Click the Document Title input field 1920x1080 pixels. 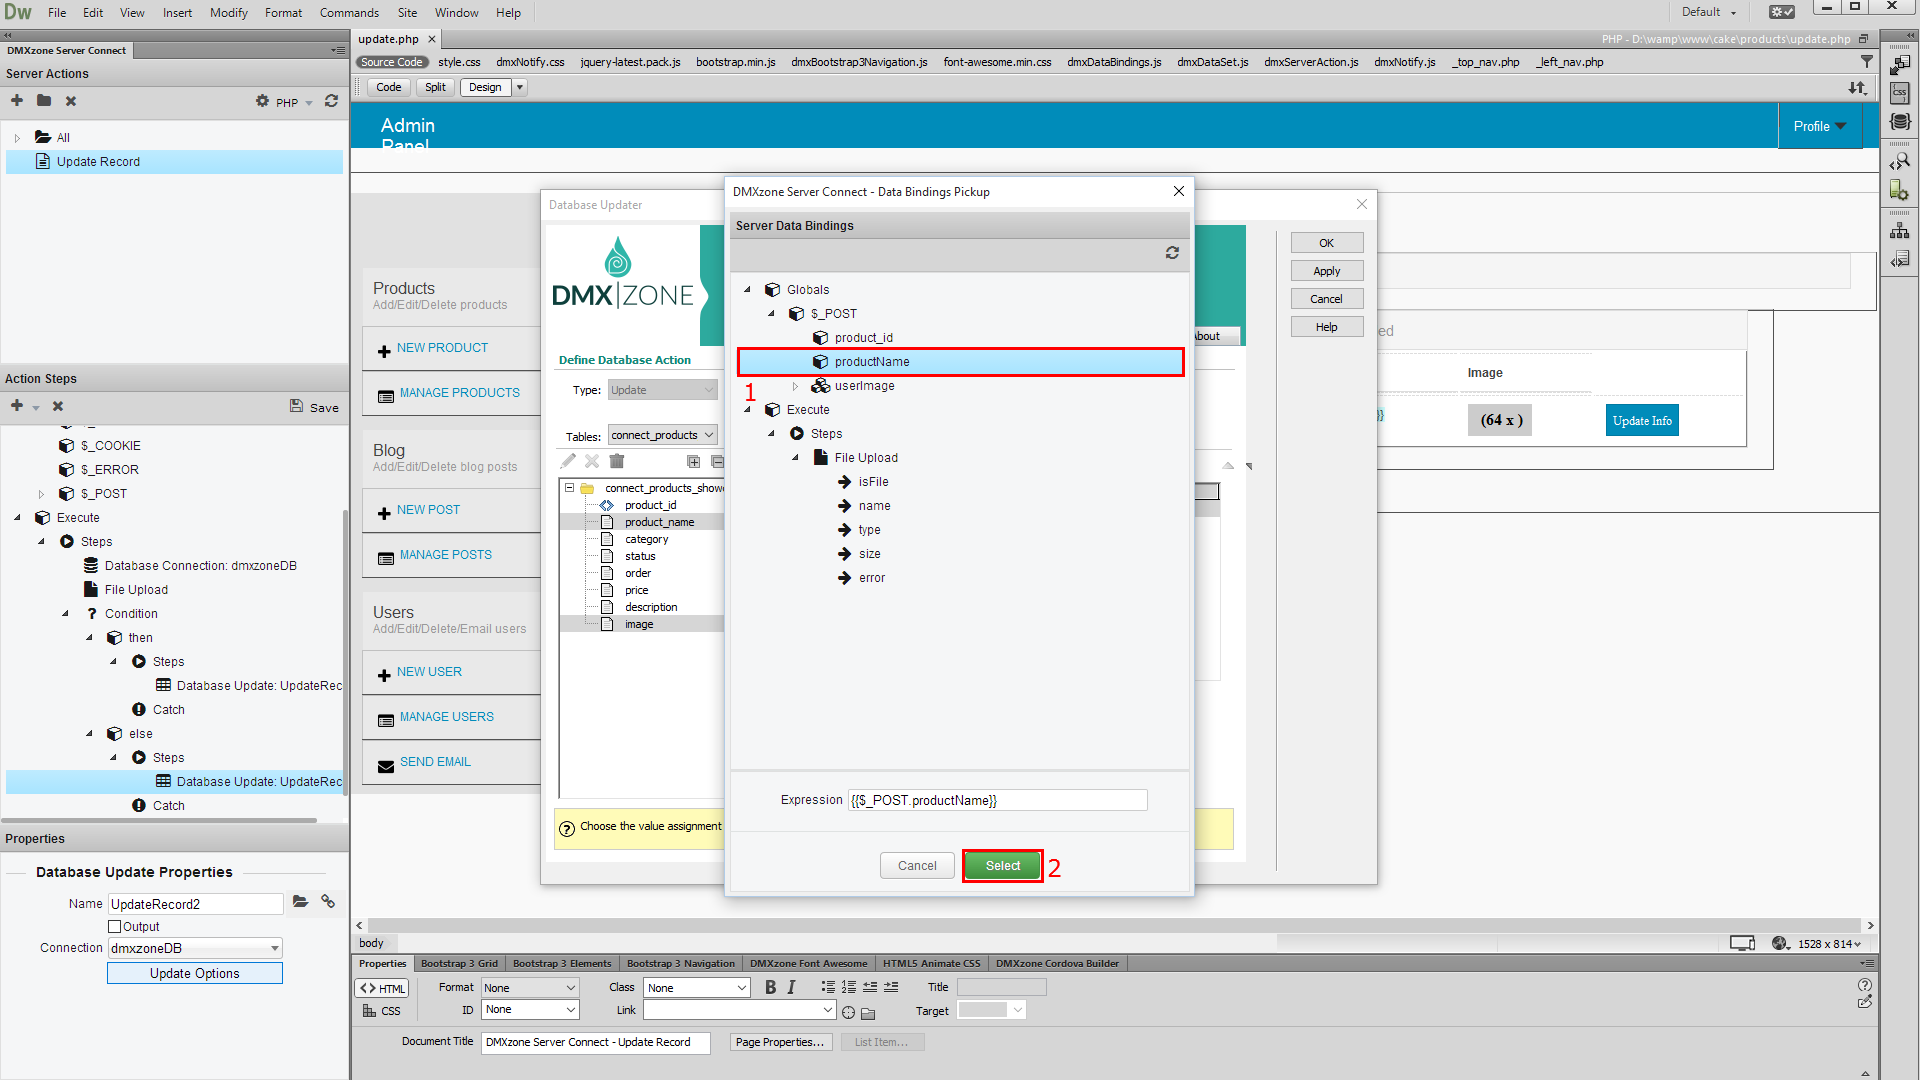point(595,1042)
